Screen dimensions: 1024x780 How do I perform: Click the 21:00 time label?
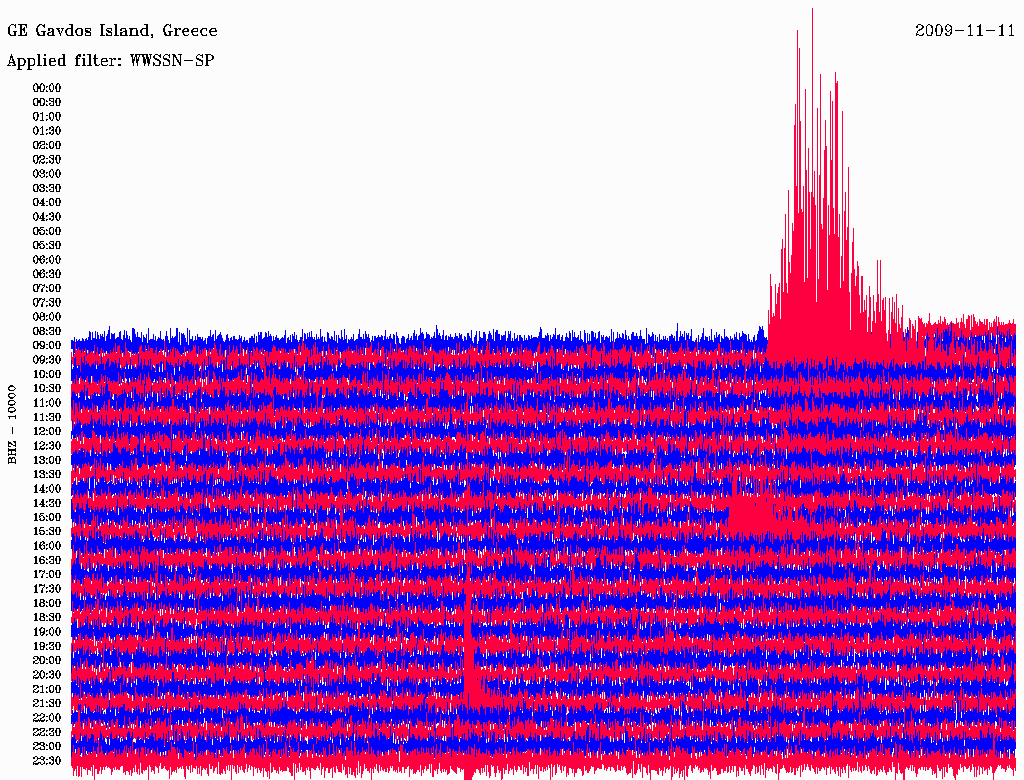point(47,689)
